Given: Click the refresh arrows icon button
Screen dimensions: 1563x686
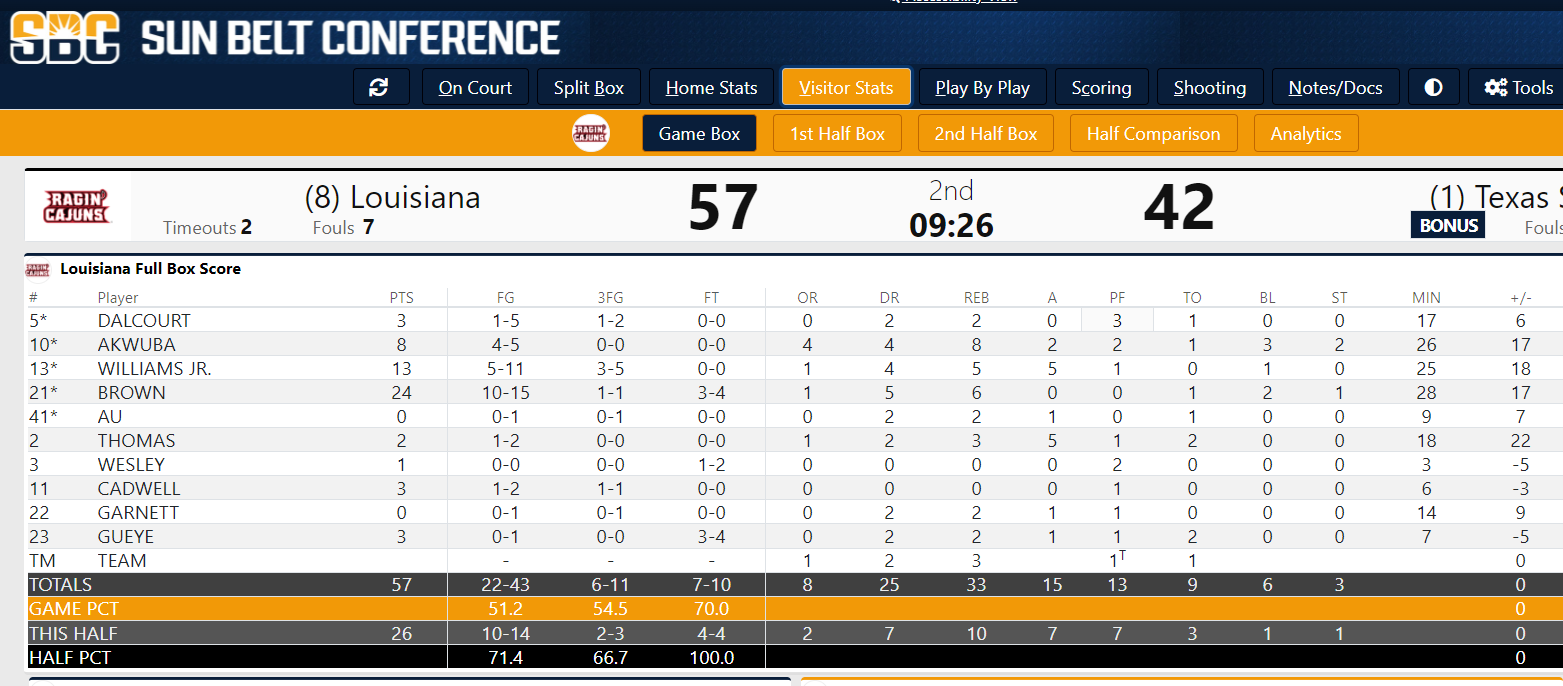Looking at the screenshot, I should click(380, 87).
